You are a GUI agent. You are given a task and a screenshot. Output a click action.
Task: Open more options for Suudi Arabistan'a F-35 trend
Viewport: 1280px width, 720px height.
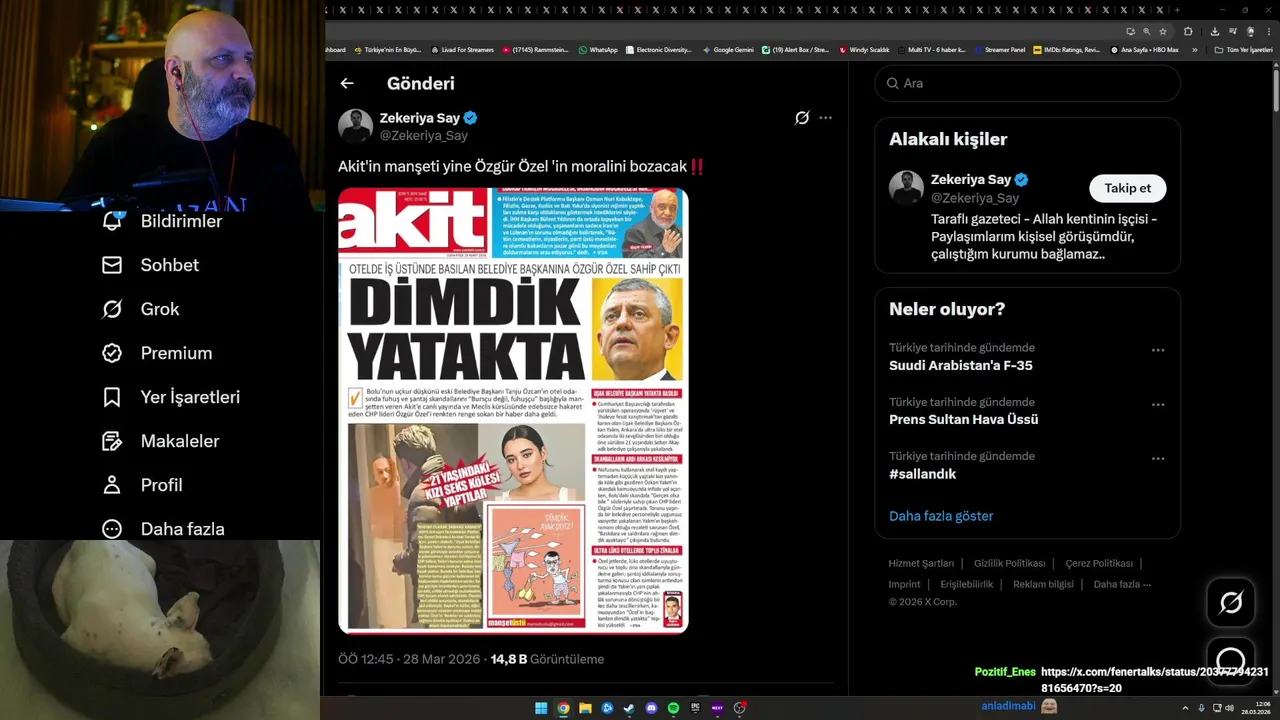coord(1158,351)
